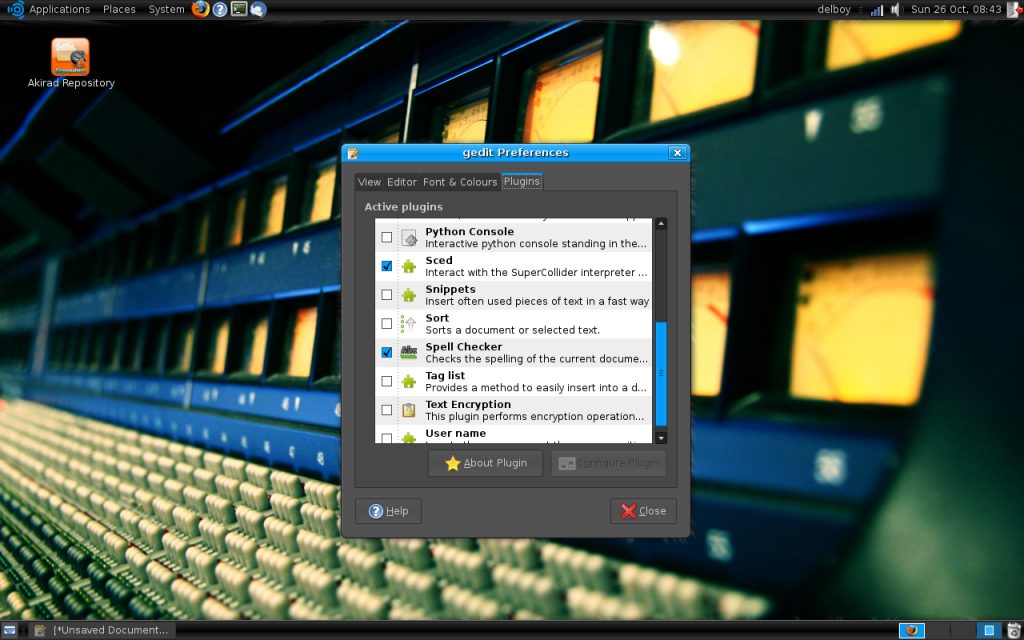Click the Firefox workspace thumbnail in the bottom panel
Screen dimensions: 1024x640
point(912,630)
